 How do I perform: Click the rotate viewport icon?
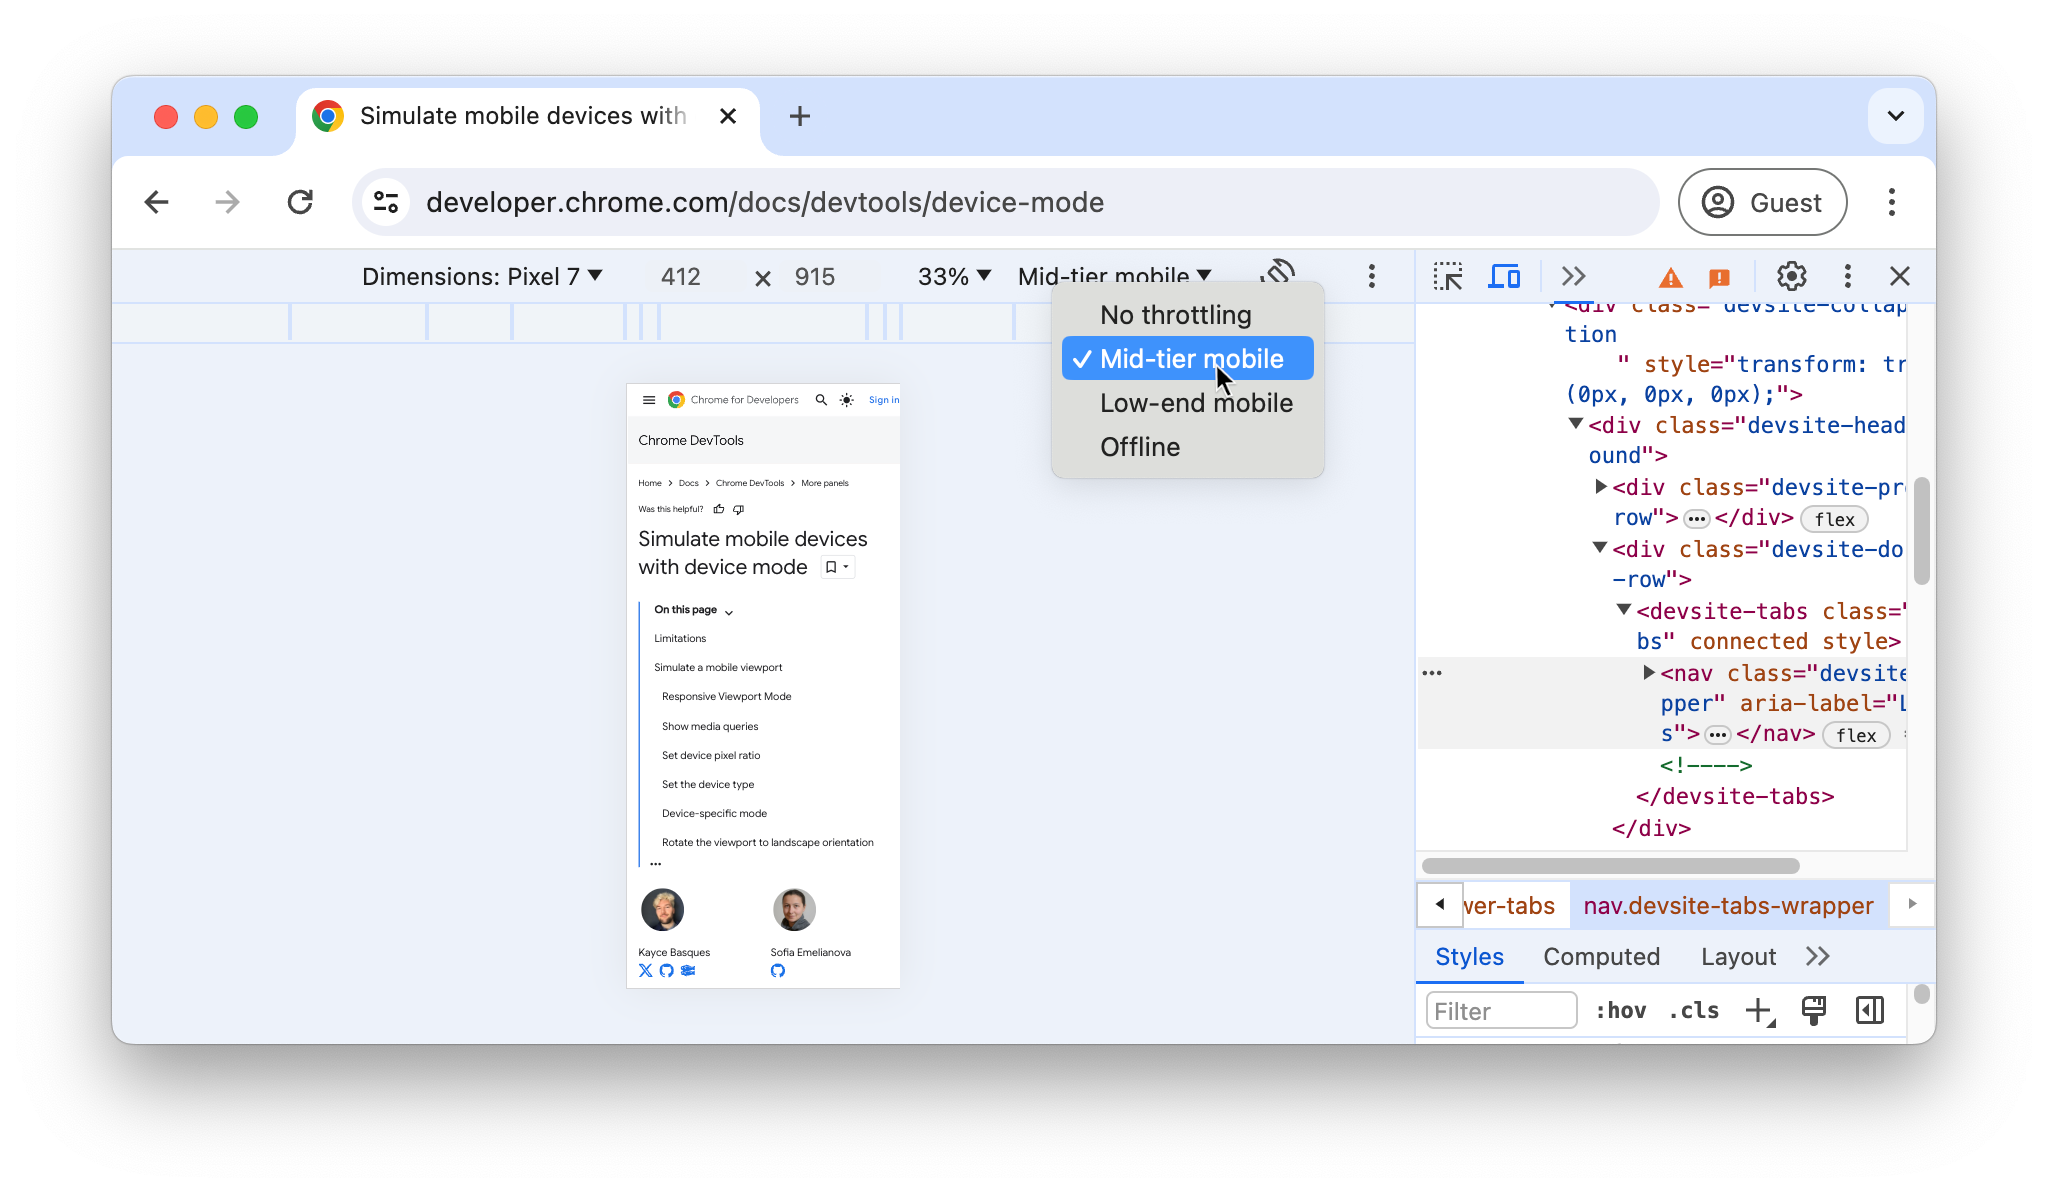pos(1276,275)
